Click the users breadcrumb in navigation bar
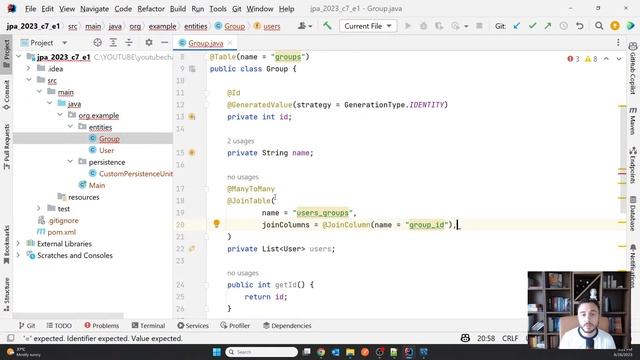Image resolution: width=640 pixels, height=360 pixels. [271, 26]
